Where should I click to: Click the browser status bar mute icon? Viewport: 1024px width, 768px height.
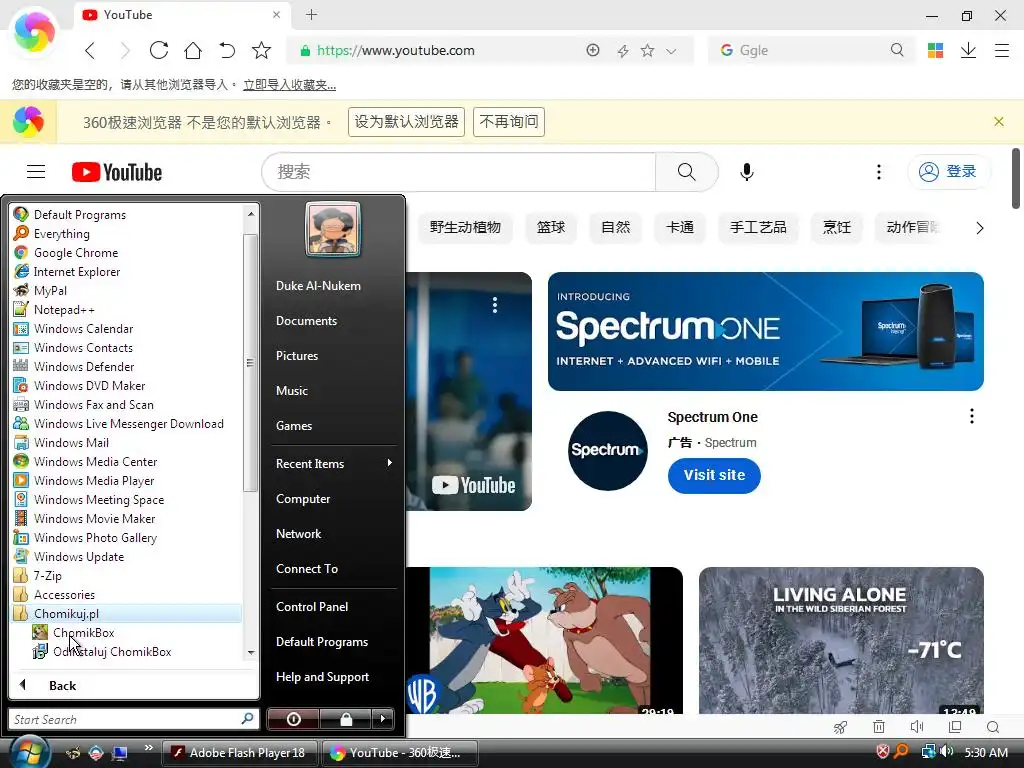[917, 727]
